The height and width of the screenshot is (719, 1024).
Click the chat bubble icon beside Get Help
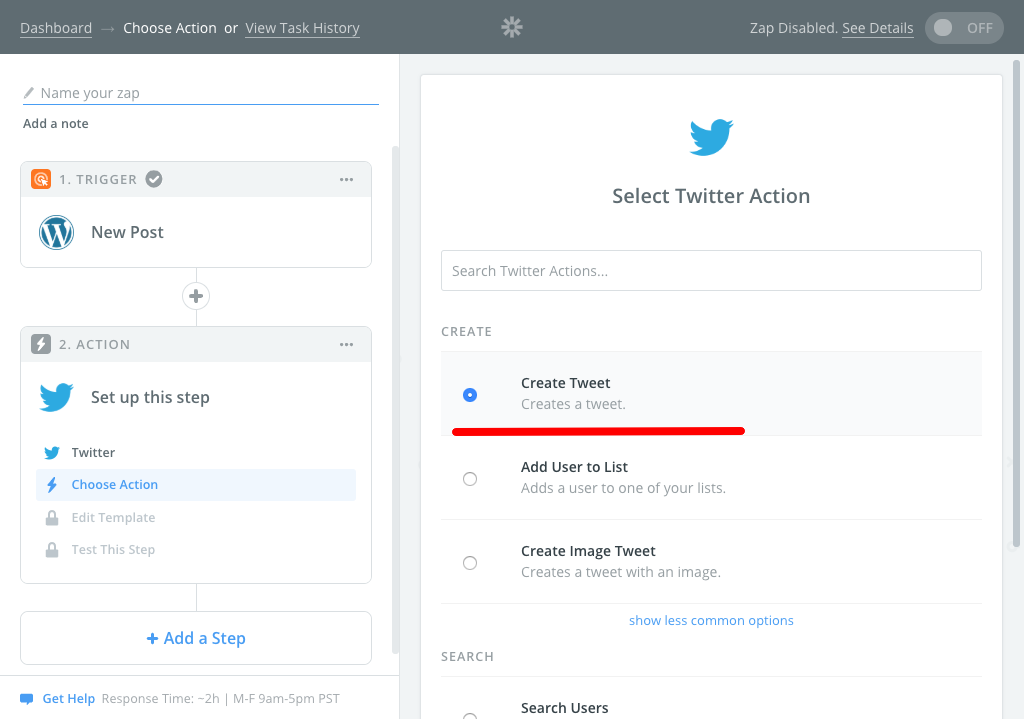tap(27, 699)
